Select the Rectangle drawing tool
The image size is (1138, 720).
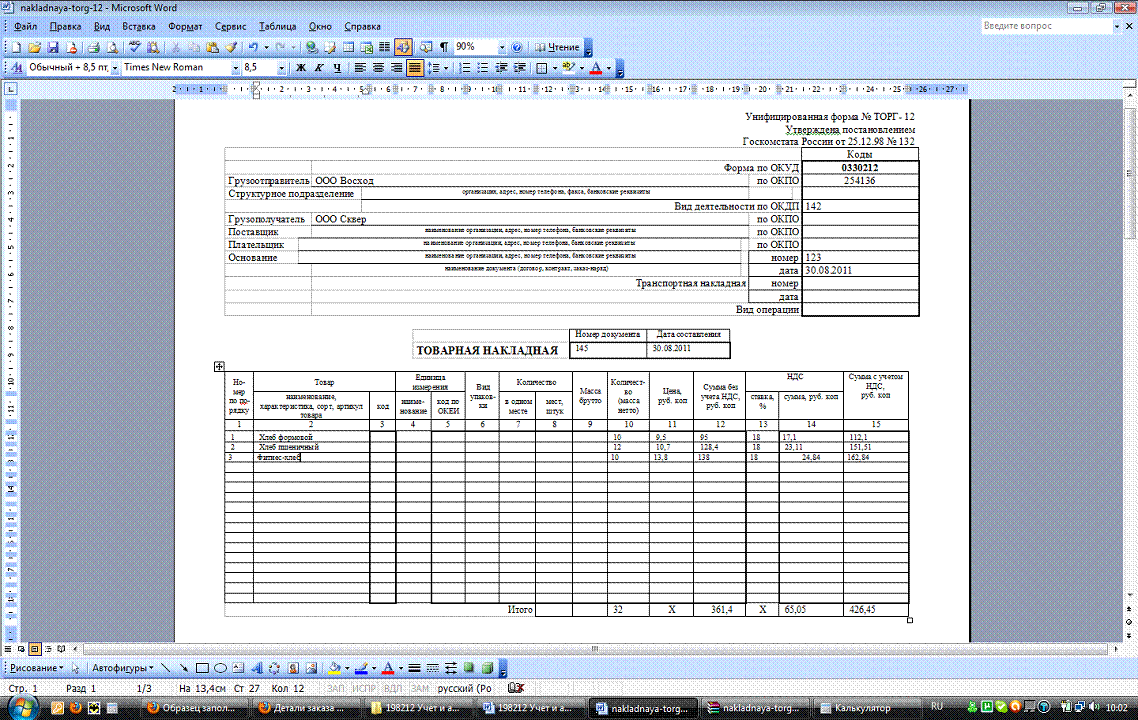point(202,667)
